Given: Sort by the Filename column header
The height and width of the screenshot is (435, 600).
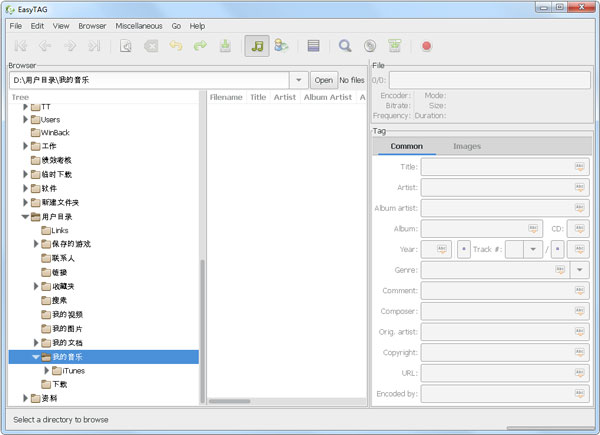Looking at the screenshot, I should [x=226, y=97].
